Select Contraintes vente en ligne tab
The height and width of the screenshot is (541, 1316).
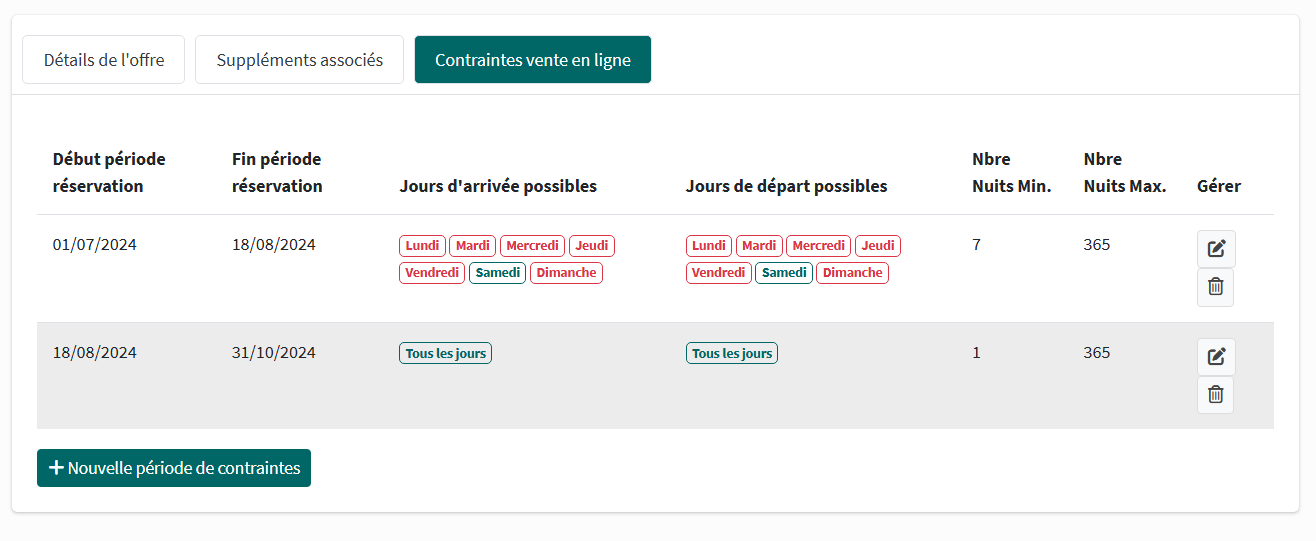(532, 60)
